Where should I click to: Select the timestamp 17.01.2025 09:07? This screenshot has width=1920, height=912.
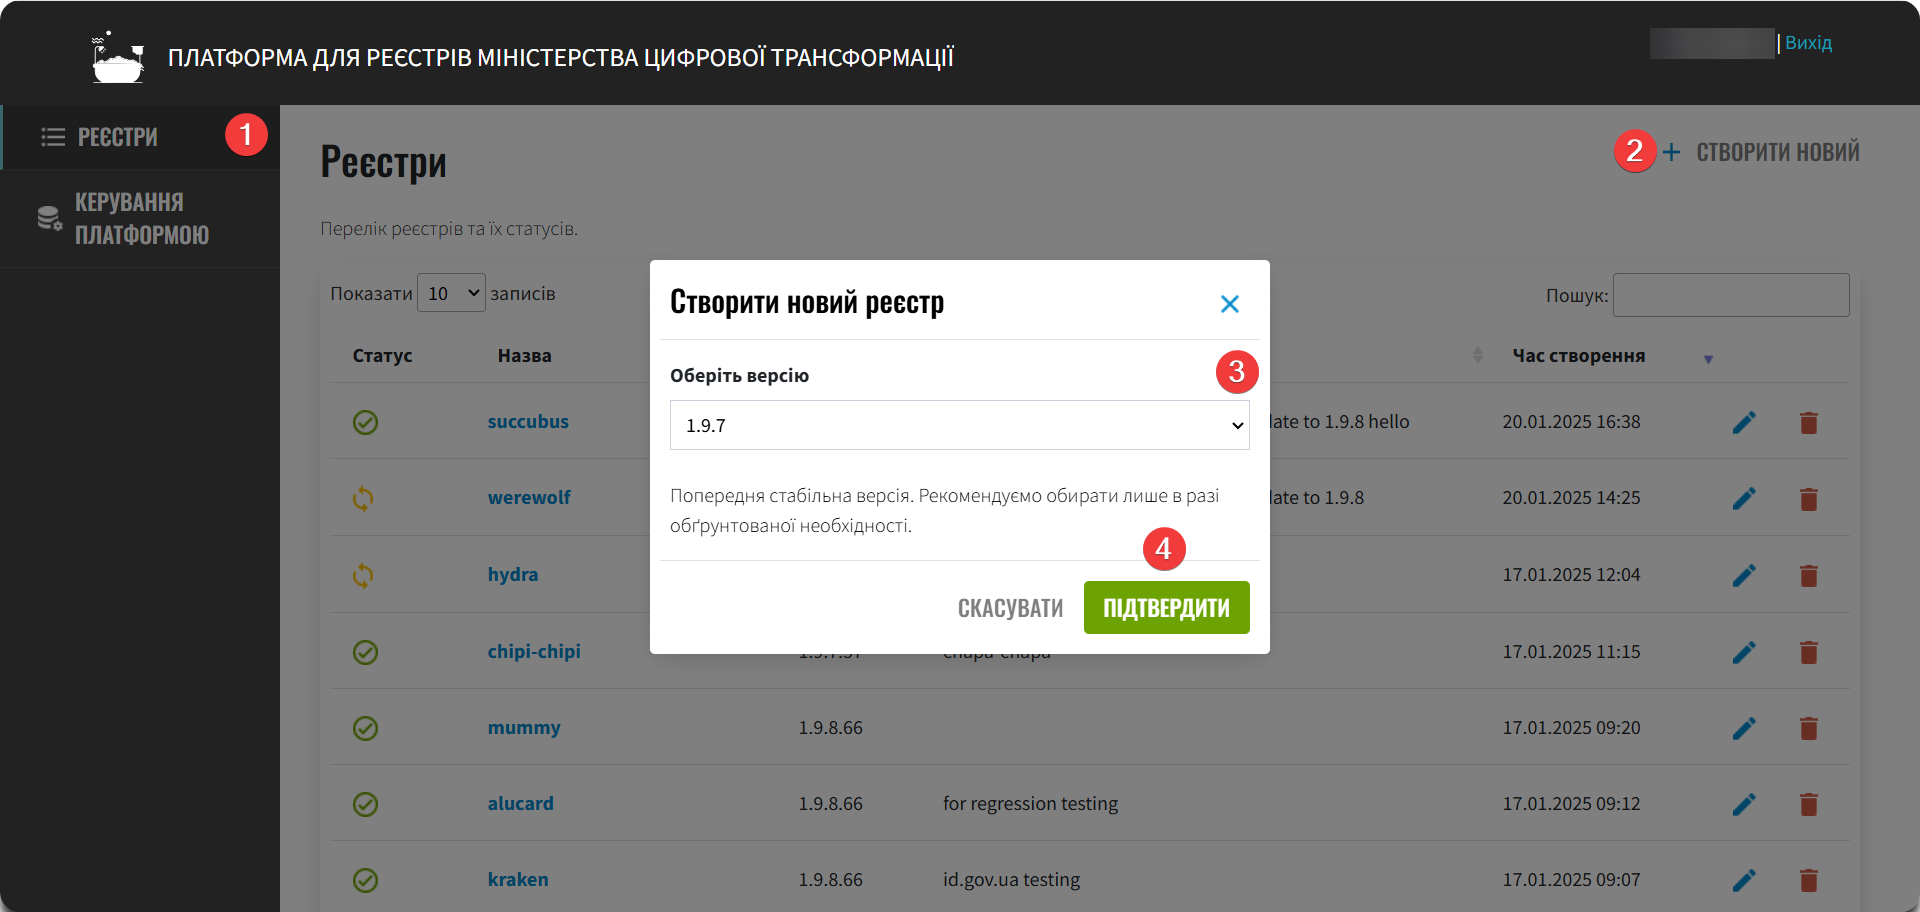(x=1571, y=880)
